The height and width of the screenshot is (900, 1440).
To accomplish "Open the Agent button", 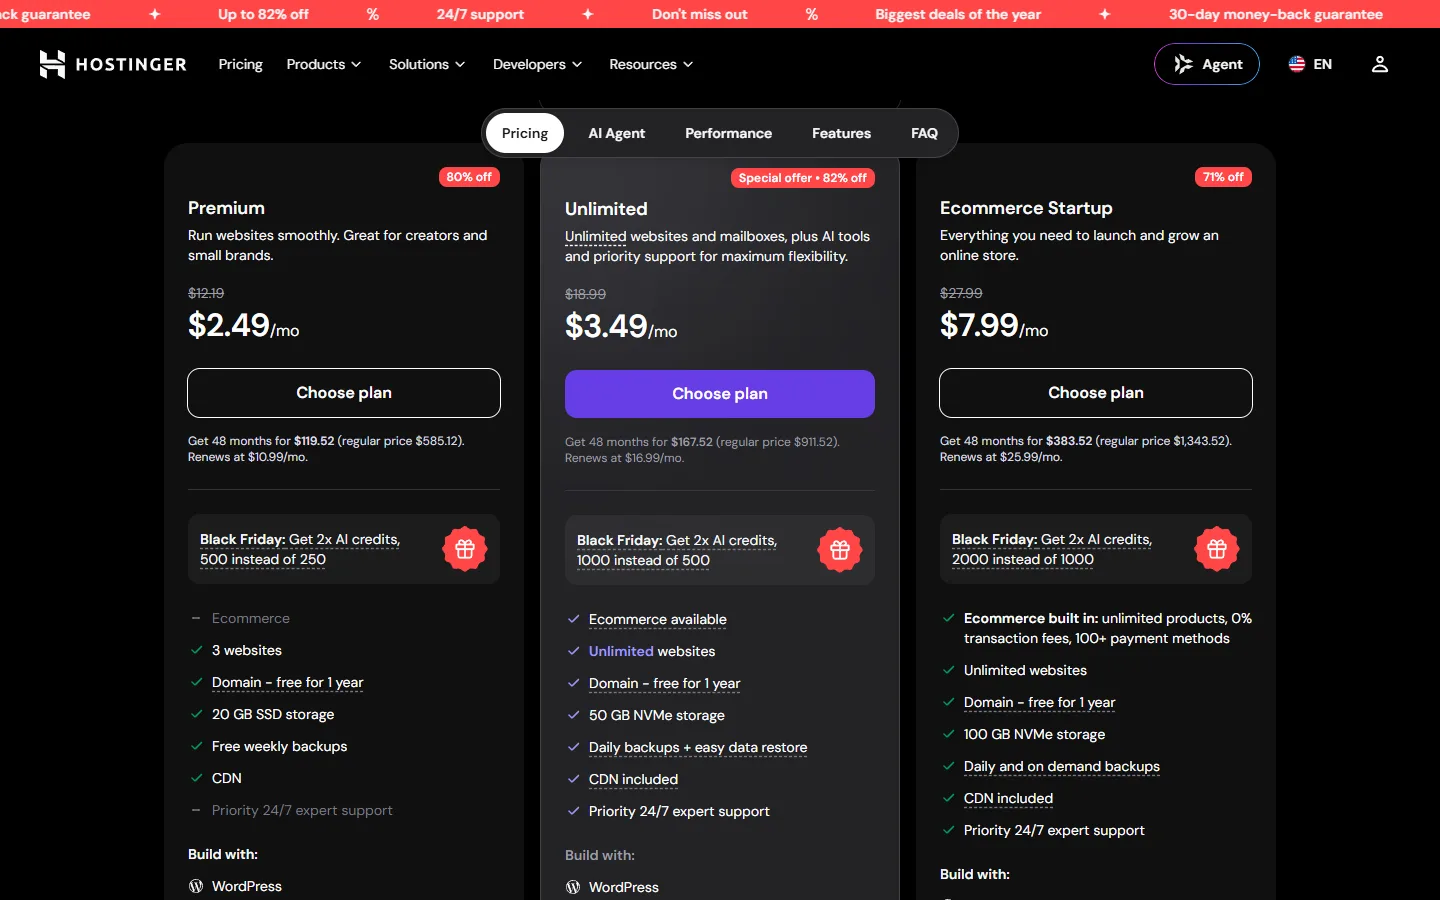I will pyautogui.click(x=1207, y=64).
